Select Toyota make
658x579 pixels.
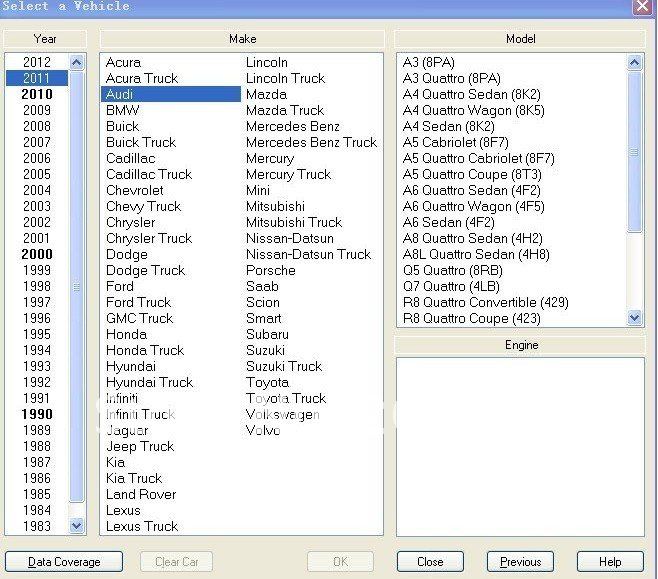[267, 382]
